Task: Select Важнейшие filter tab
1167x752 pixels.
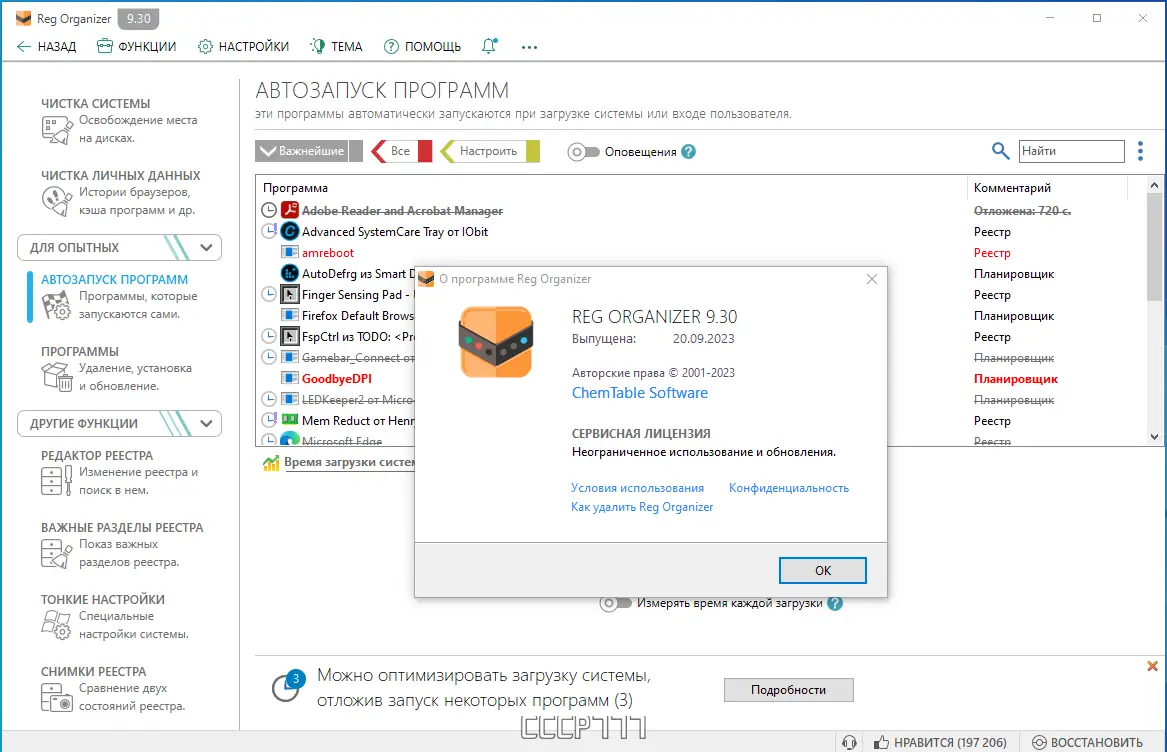Action: [x=309, y=151]
